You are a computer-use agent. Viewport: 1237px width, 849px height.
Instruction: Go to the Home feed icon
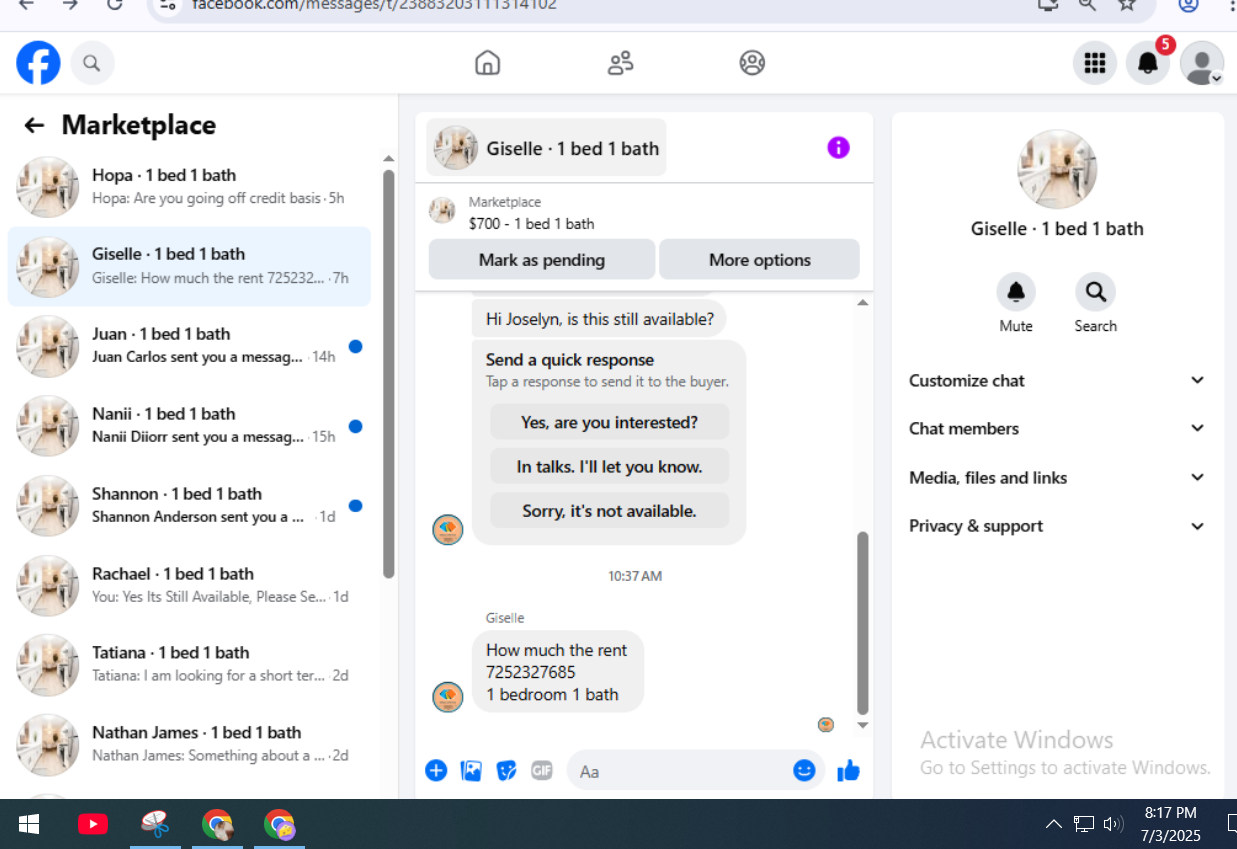pos(487,63)
